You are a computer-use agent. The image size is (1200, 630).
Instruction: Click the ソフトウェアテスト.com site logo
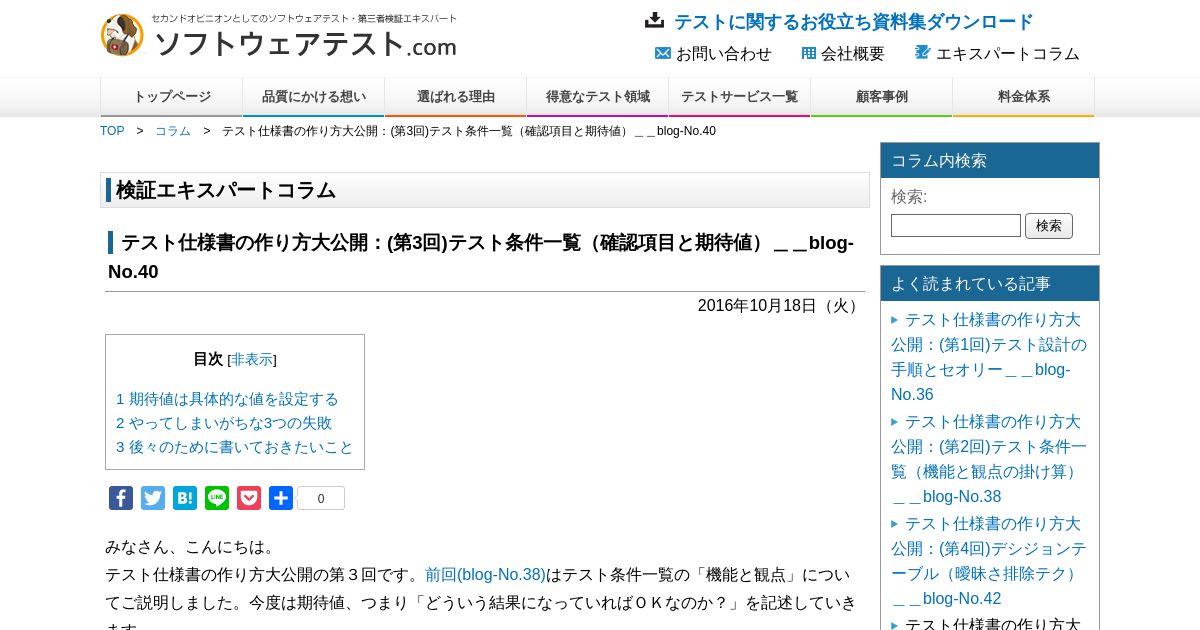click(x=279, y=36)
